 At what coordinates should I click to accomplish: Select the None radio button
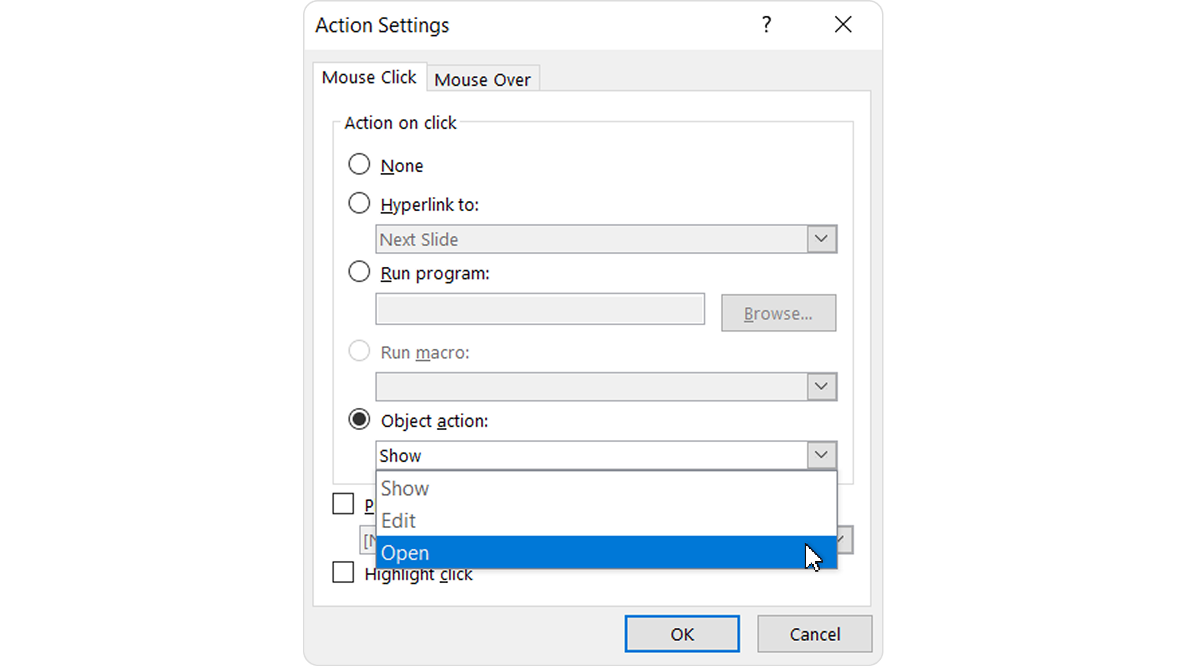click(359, 164)
